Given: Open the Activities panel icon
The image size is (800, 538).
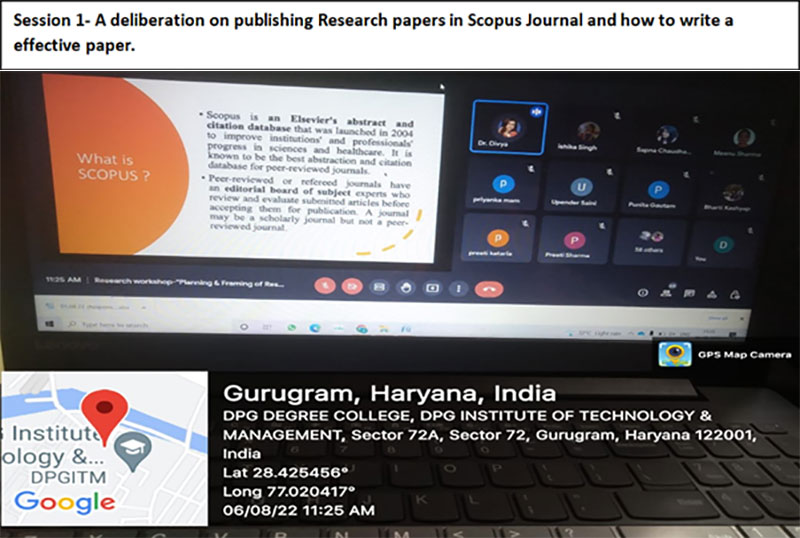Looking at the screenshot, I should coord(712,295).
